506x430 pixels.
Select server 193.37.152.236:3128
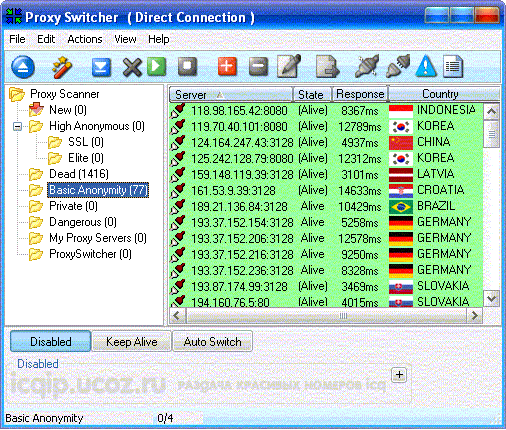pyautogui.click(x=242, y=271)
